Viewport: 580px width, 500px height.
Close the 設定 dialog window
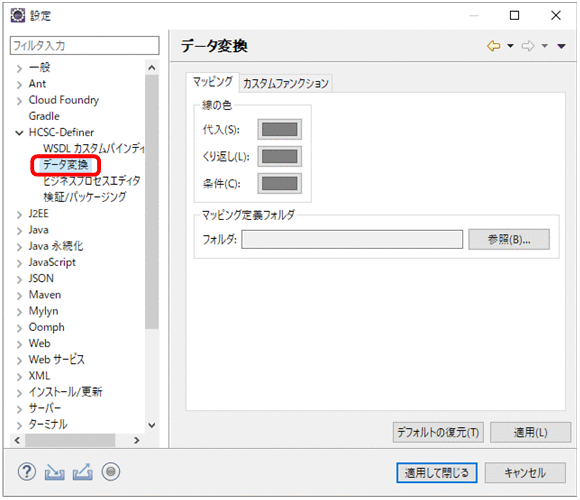coord(556,16)
